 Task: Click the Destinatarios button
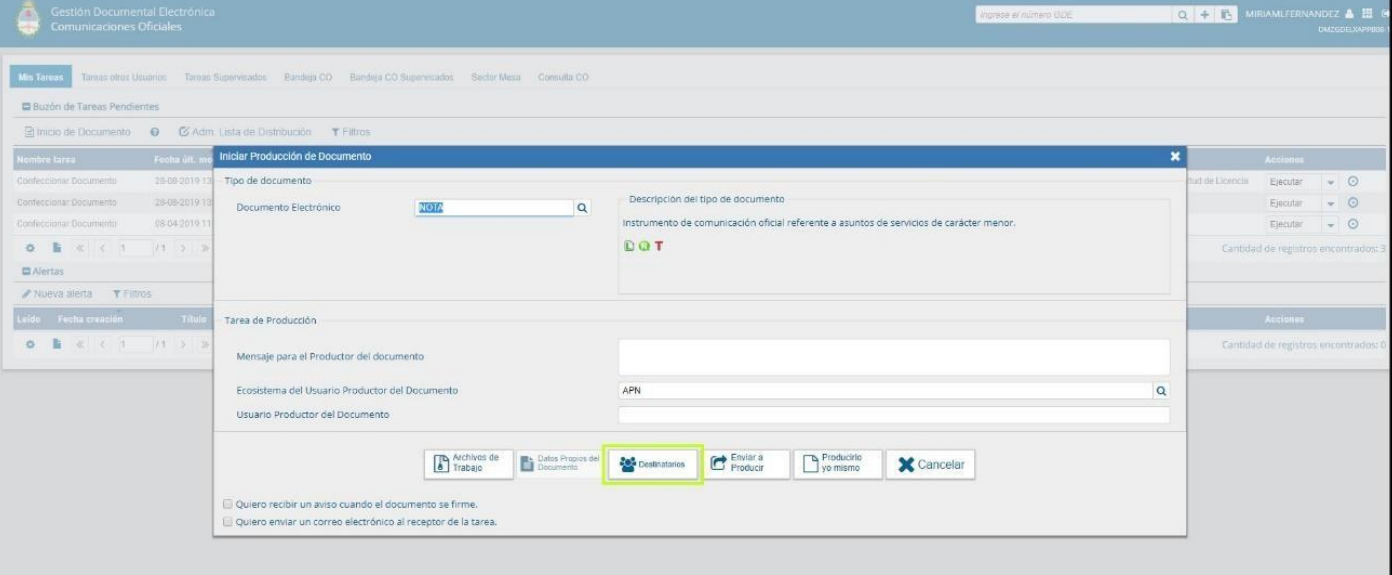coord(655,465)
